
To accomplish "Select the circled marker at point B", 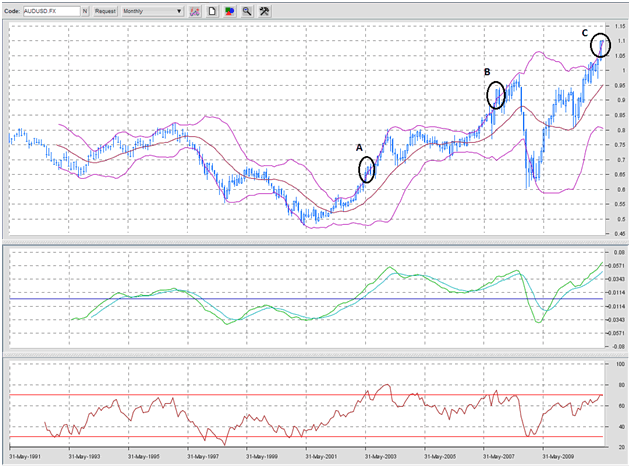I will point(496,95).
